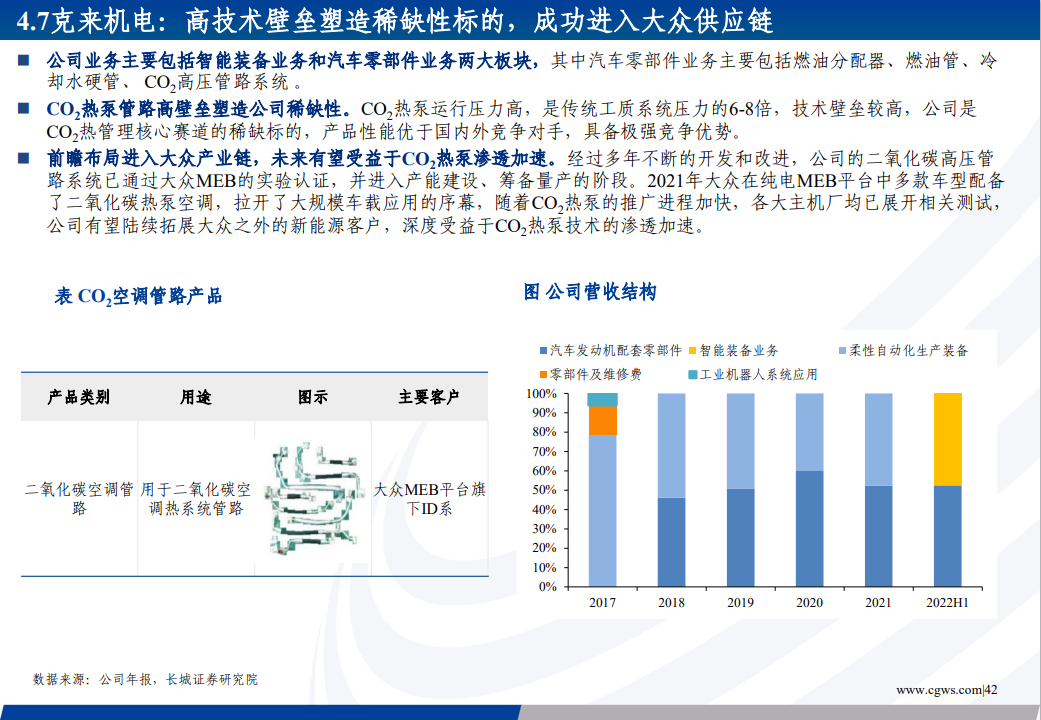
Task: Click the 表 CO2空调管路产品 table title
Action: (138, 296)
